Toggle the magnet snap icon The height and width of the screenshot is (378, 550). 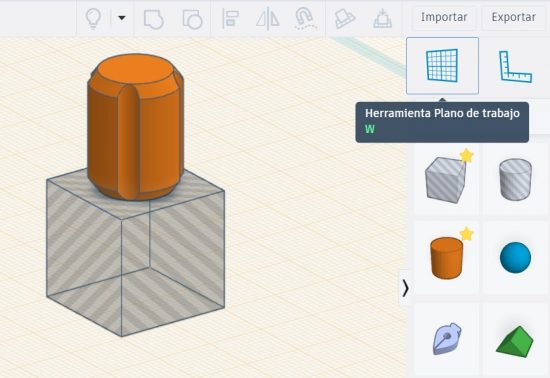[x=305, y=18]
